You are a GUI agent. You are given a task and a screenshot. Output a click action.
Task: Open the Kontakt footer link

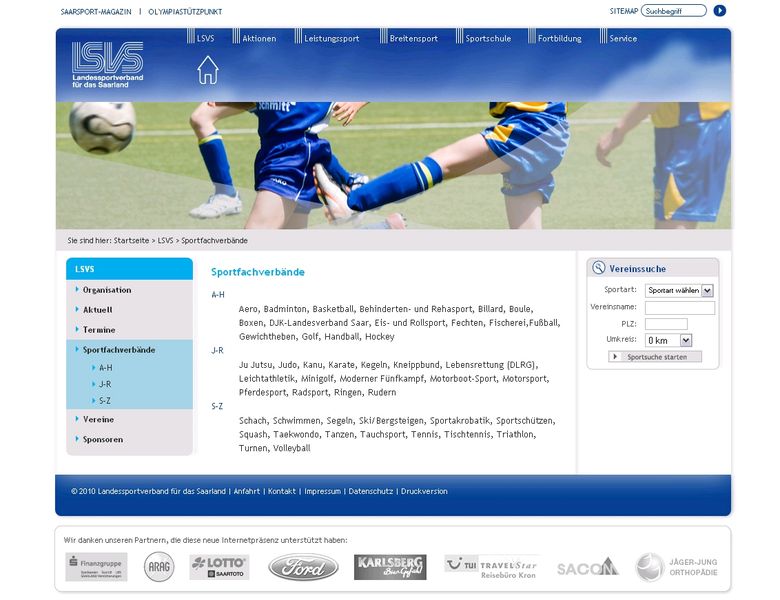tap(282, 491)
